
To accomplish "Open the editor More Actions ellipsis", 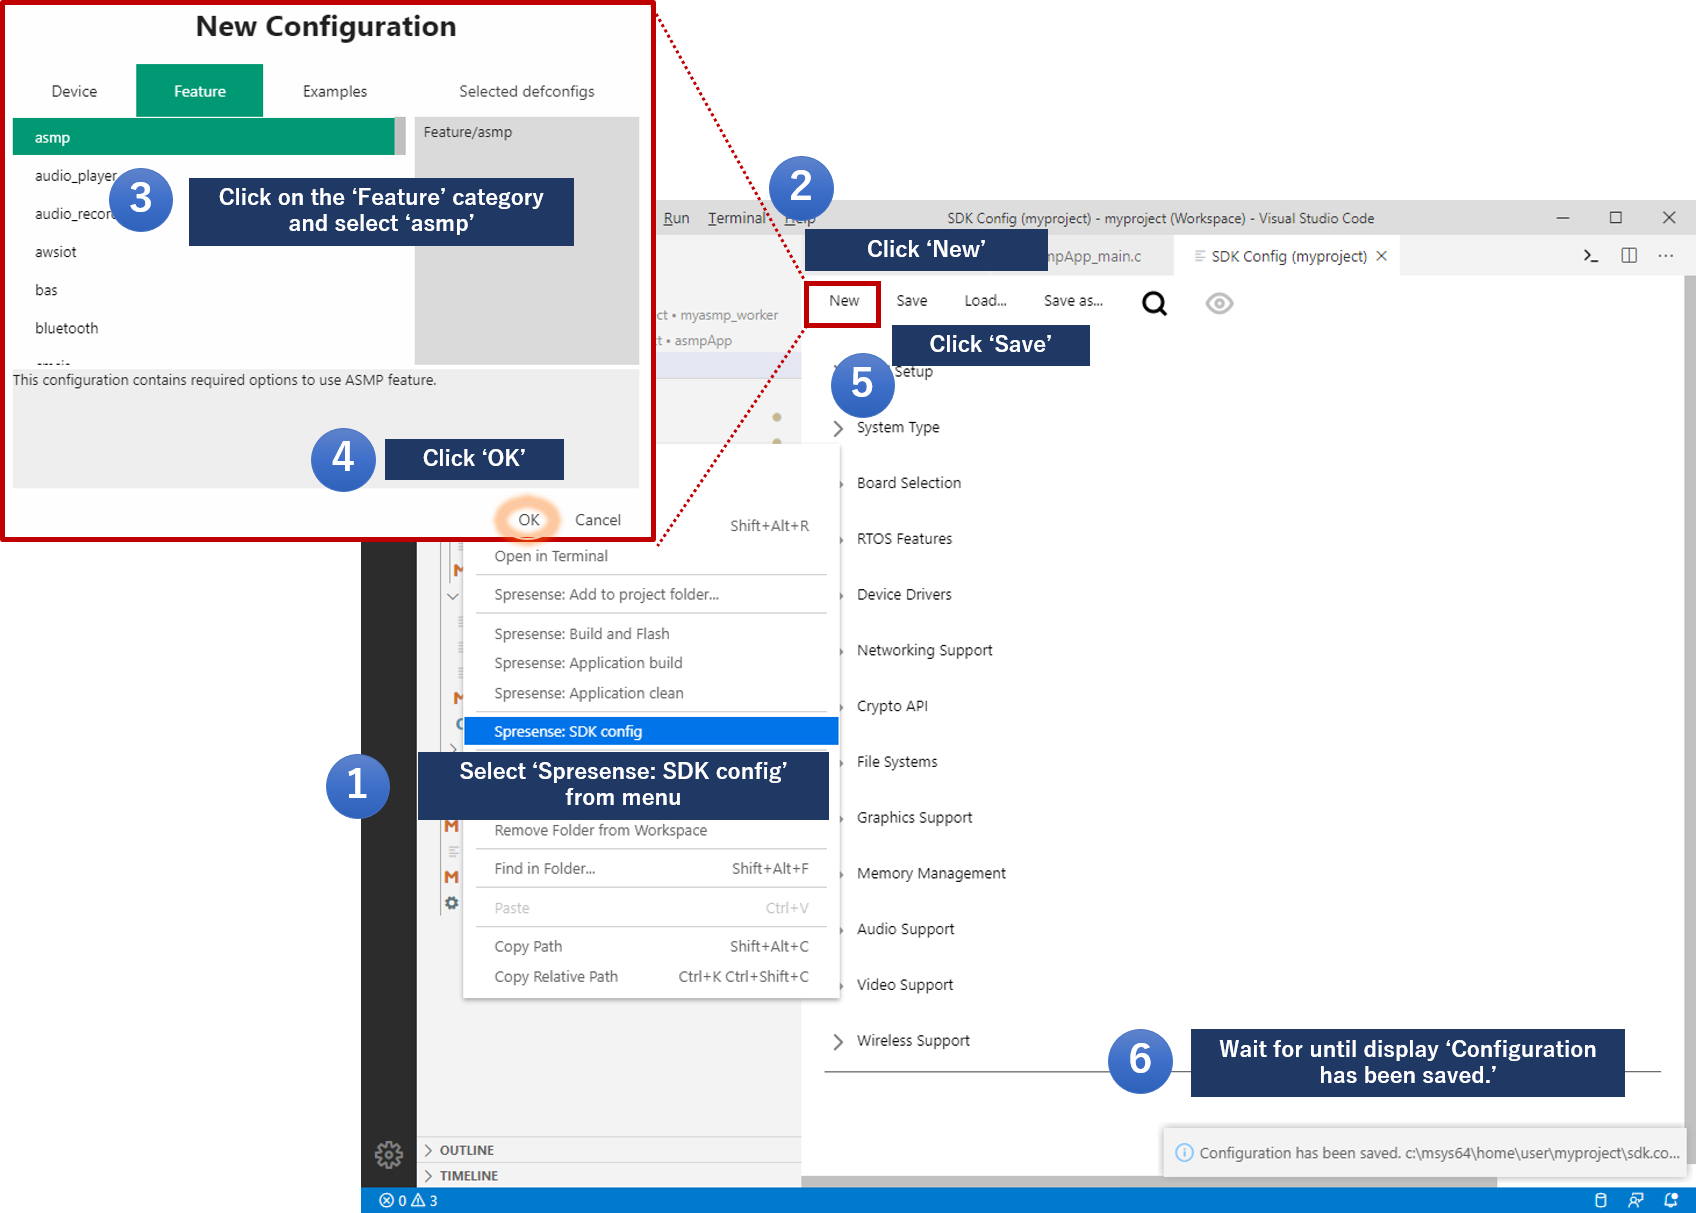I will (x=1665, y=256).
